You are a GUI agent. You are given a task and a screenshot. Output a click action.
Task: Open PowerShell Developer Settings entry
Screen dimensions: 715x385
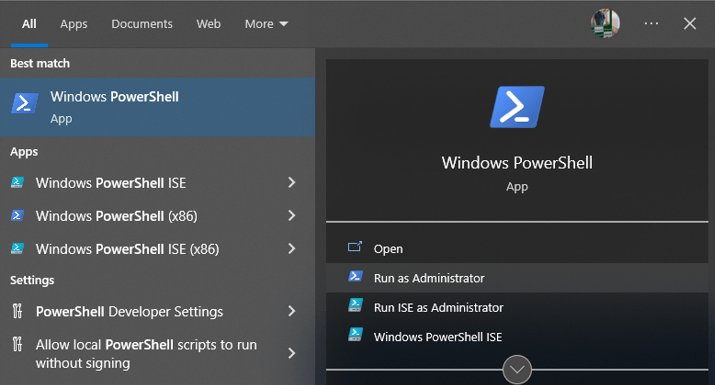[130, 312]
